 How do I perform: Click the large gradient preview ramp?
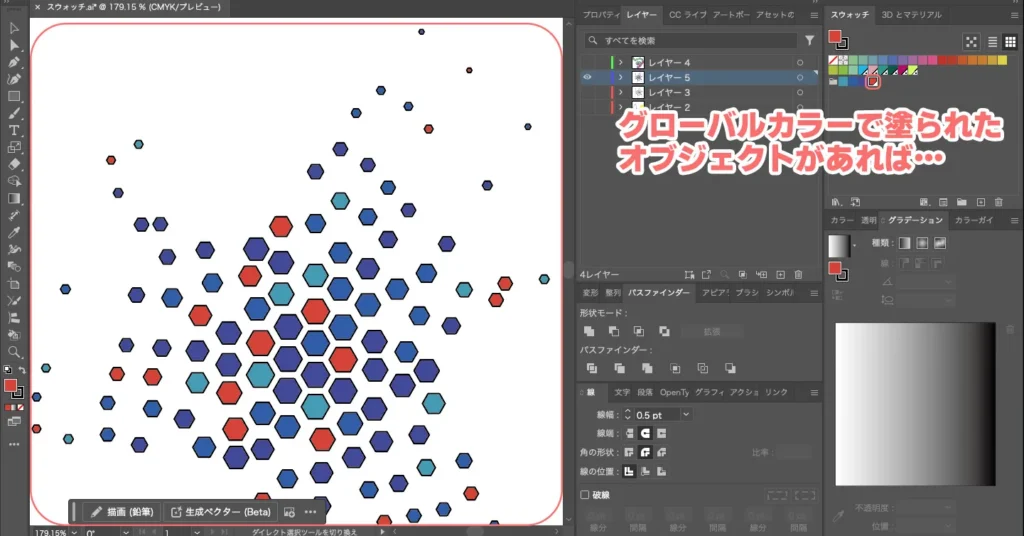point(916,404)
